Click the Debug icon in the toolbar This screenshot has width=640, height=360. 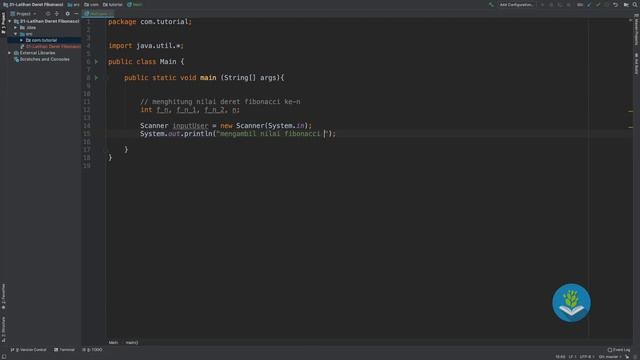pos(551,5)
